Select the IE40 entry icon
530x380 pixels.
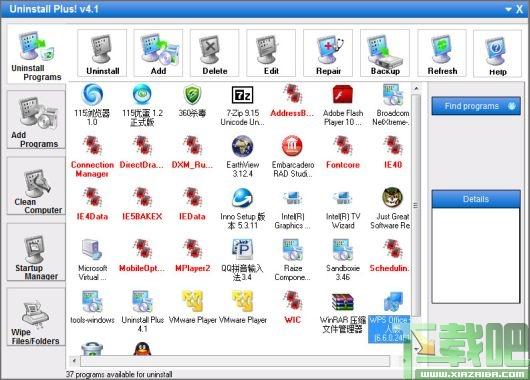click(392, 145)
